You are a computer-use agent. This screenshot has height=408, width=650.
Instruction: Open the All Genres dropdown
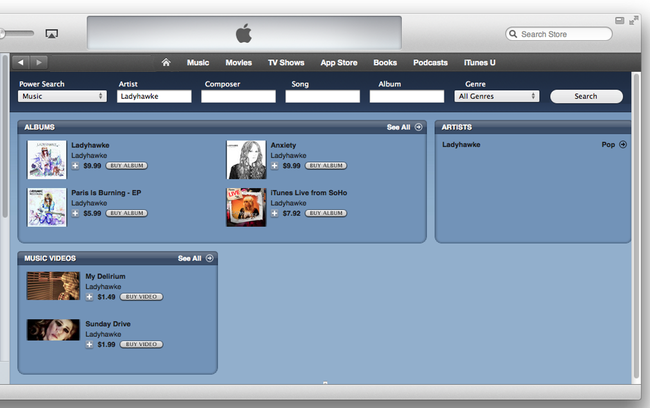[497, 96]
